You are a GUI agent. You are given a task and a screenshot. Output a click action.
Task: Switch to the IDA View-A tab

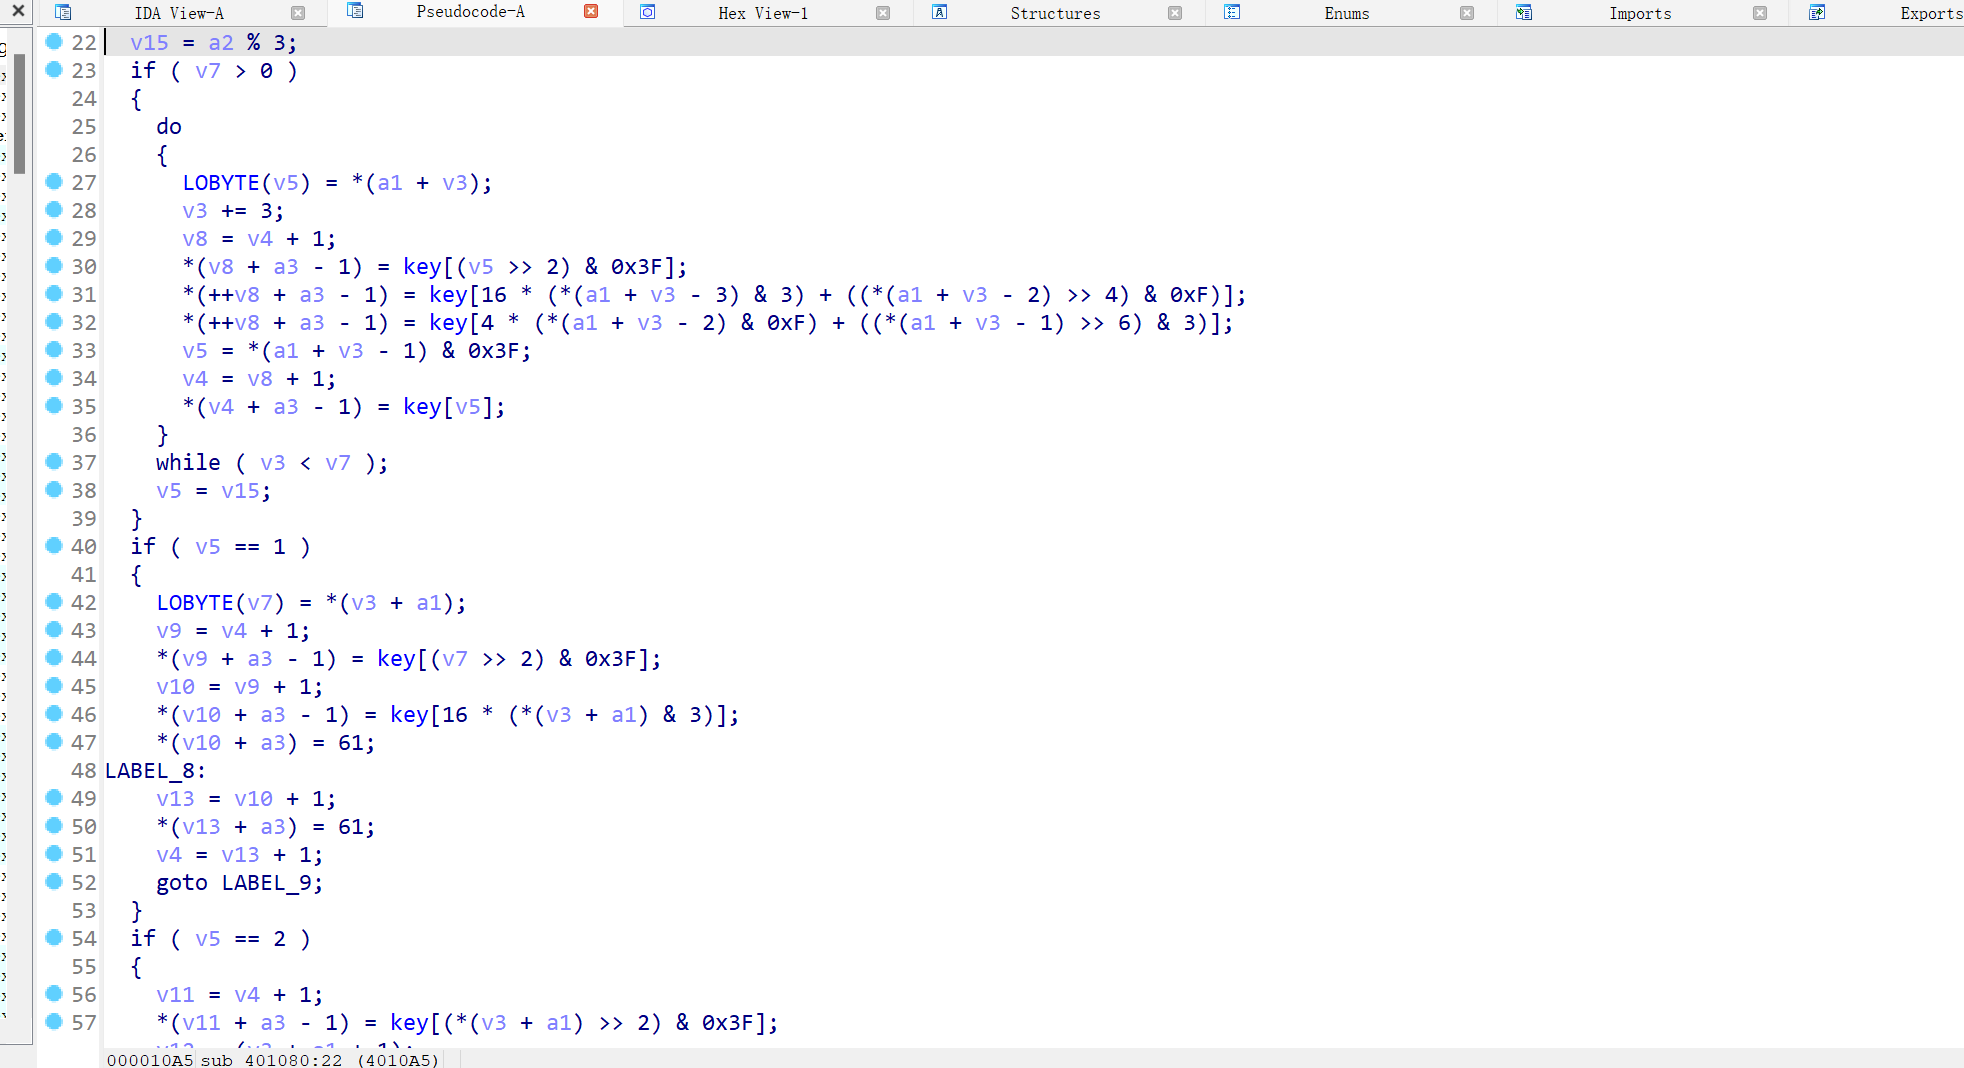tap(179, 13)
